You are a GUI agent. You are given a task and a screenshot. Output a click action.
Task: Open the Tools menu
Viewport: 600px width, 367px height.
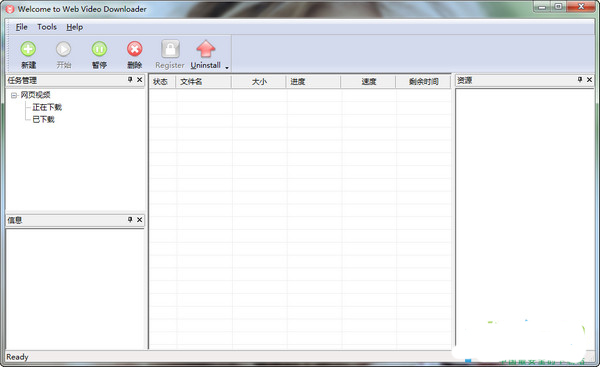tap(47, 27)
